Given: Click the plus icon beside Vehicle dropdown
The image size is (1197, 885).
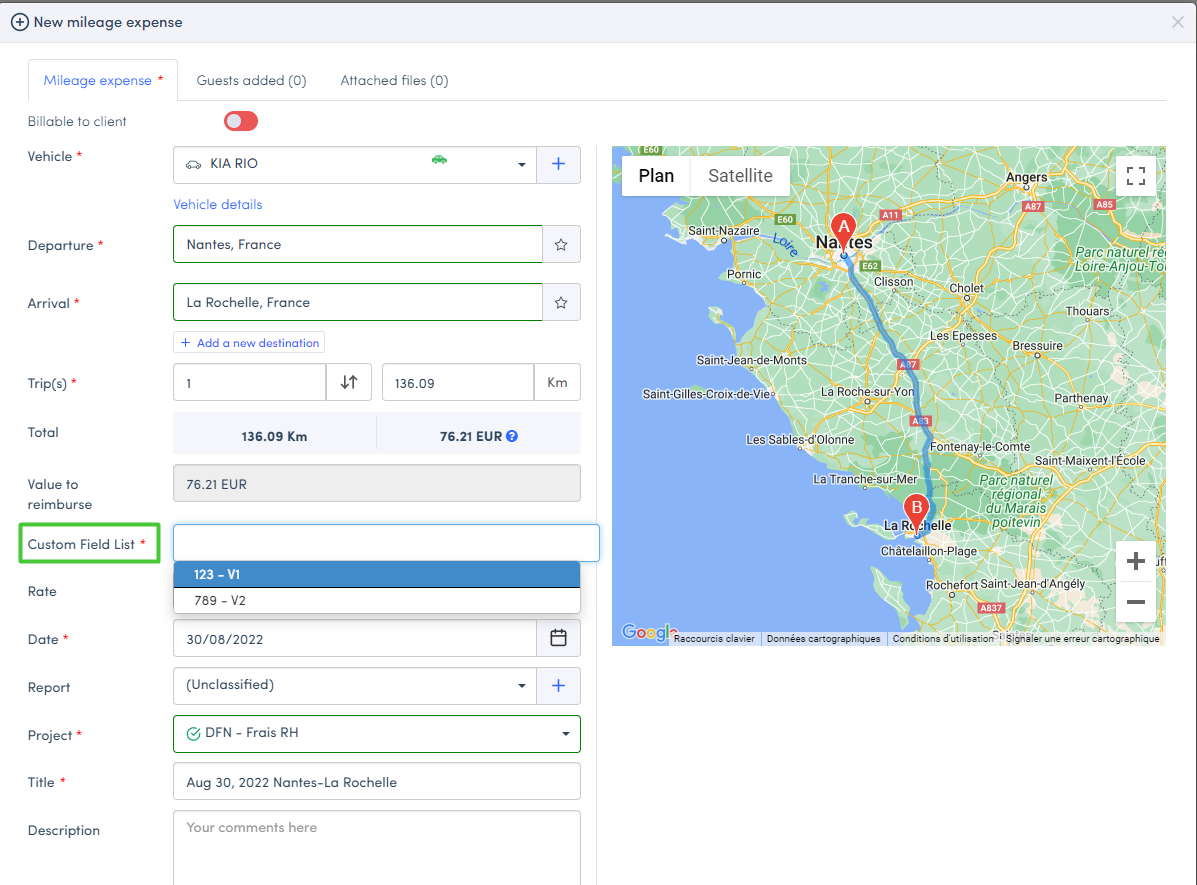Looking at the screenshot, I should tap(559, 164).
